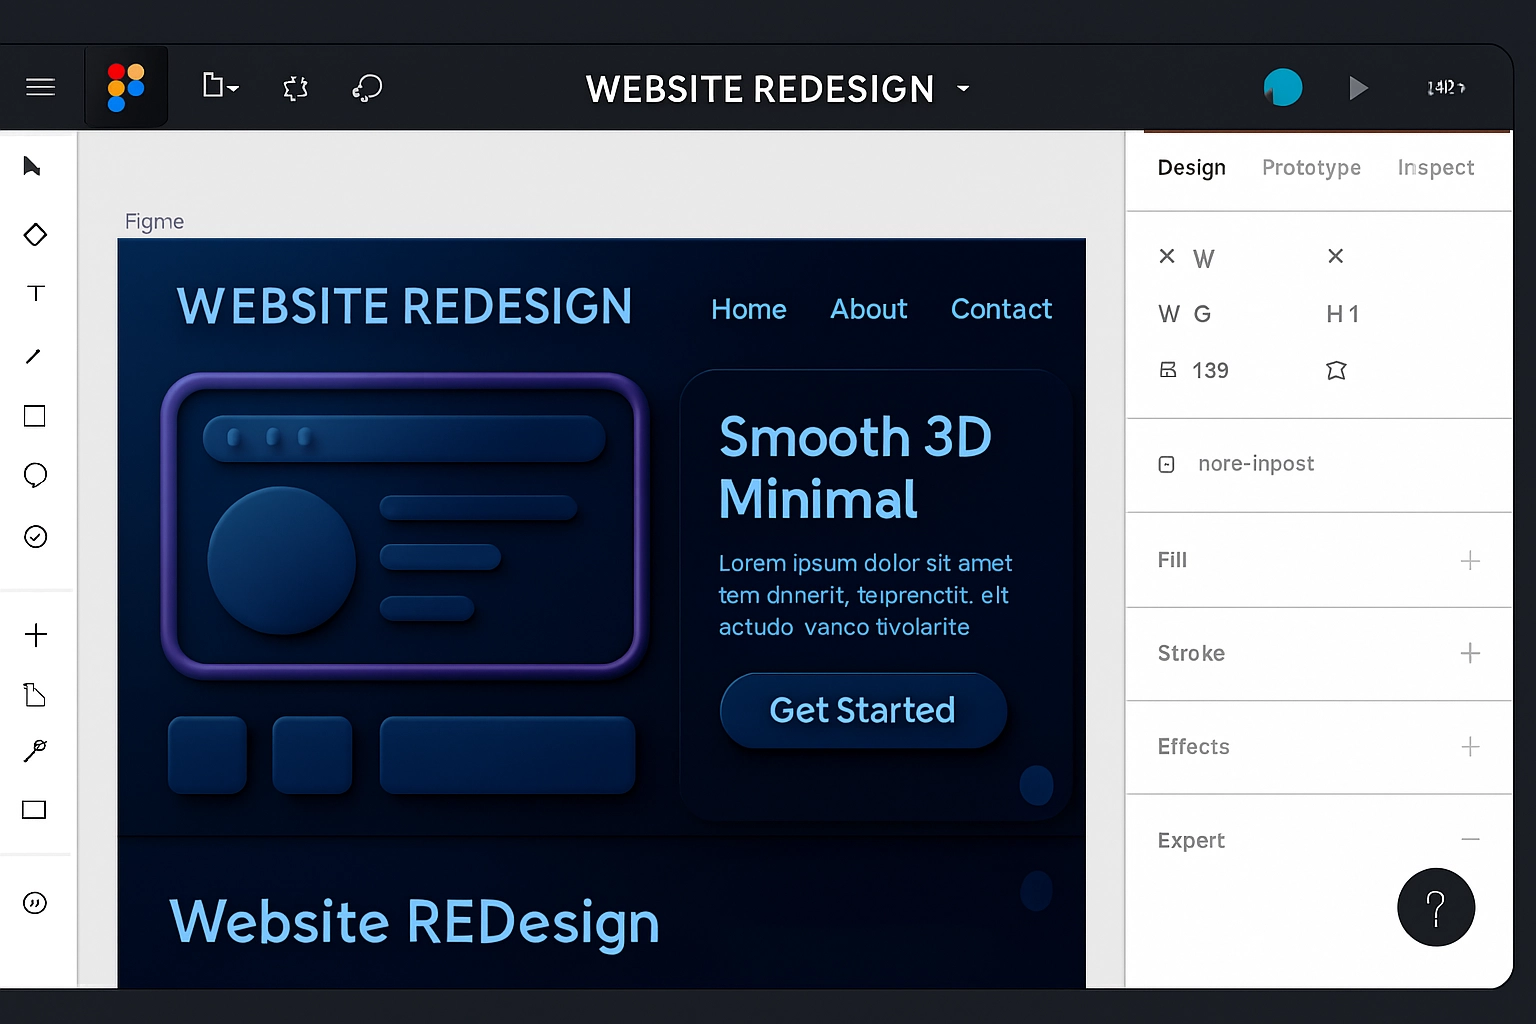Open the hamburger main menu
Image resolution: width=1536 pixels, height=1024 pixels.
[x=40, y=88]
